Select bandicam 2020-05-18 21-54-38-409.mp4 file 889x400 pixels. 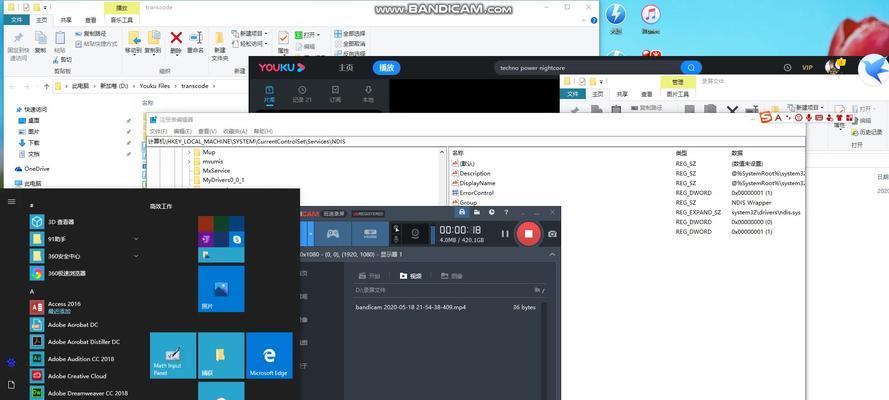[x=410, y=307]
